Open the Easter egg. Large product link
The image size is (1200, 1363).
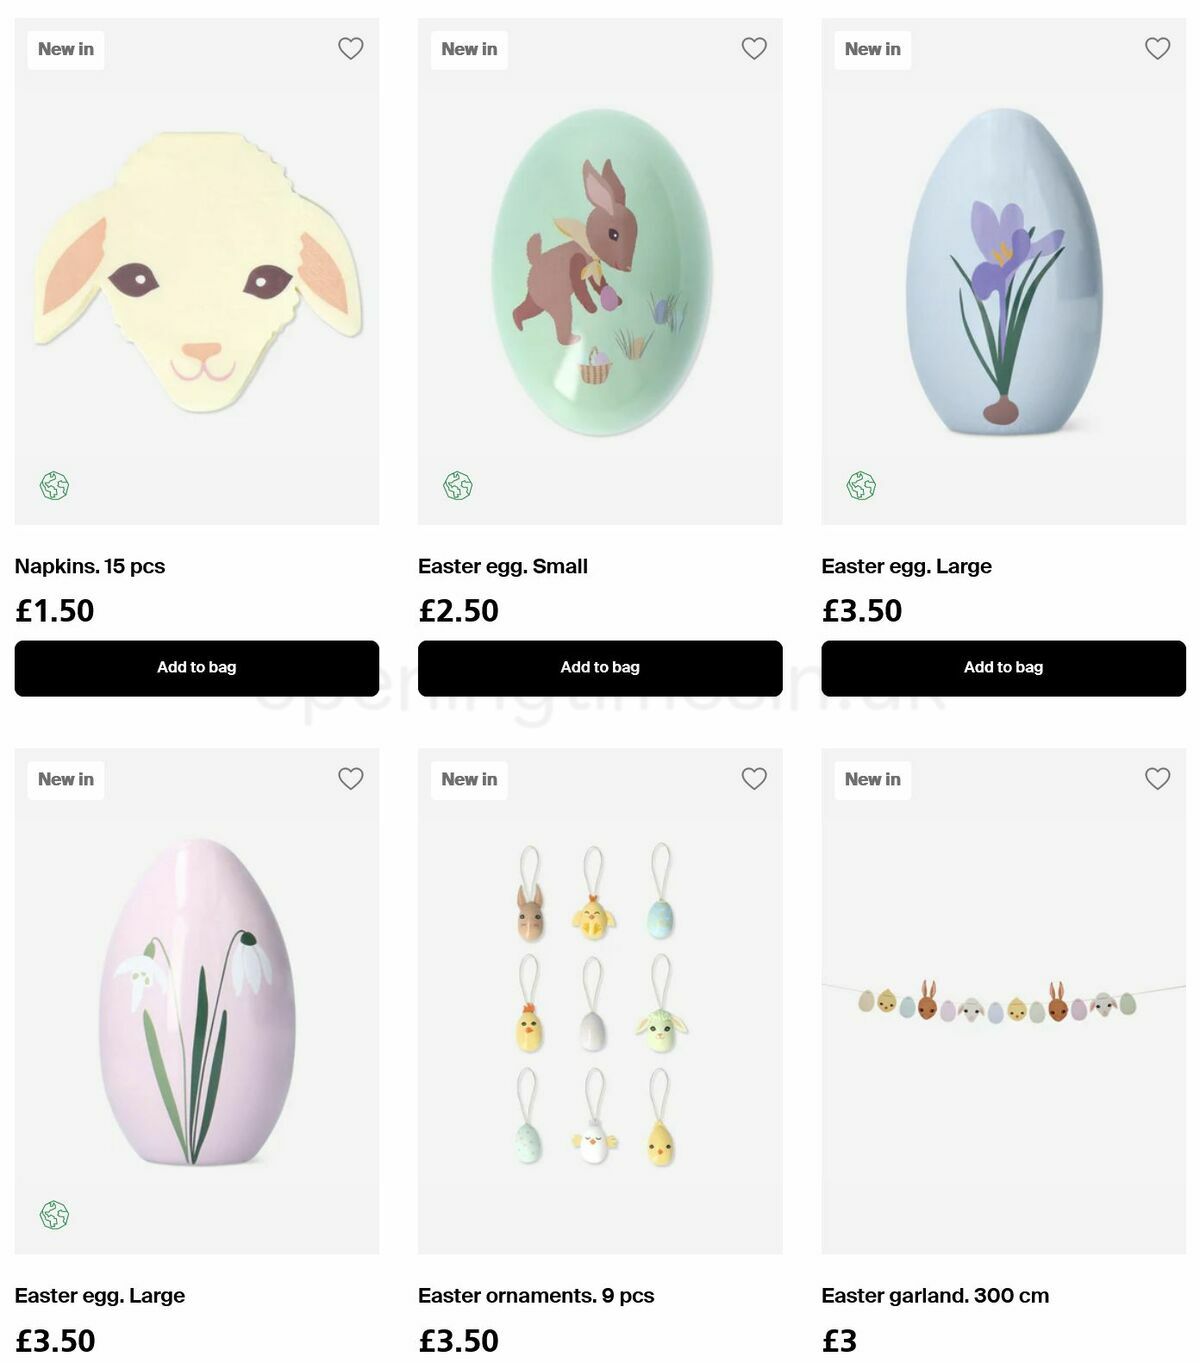click(905, 566)
